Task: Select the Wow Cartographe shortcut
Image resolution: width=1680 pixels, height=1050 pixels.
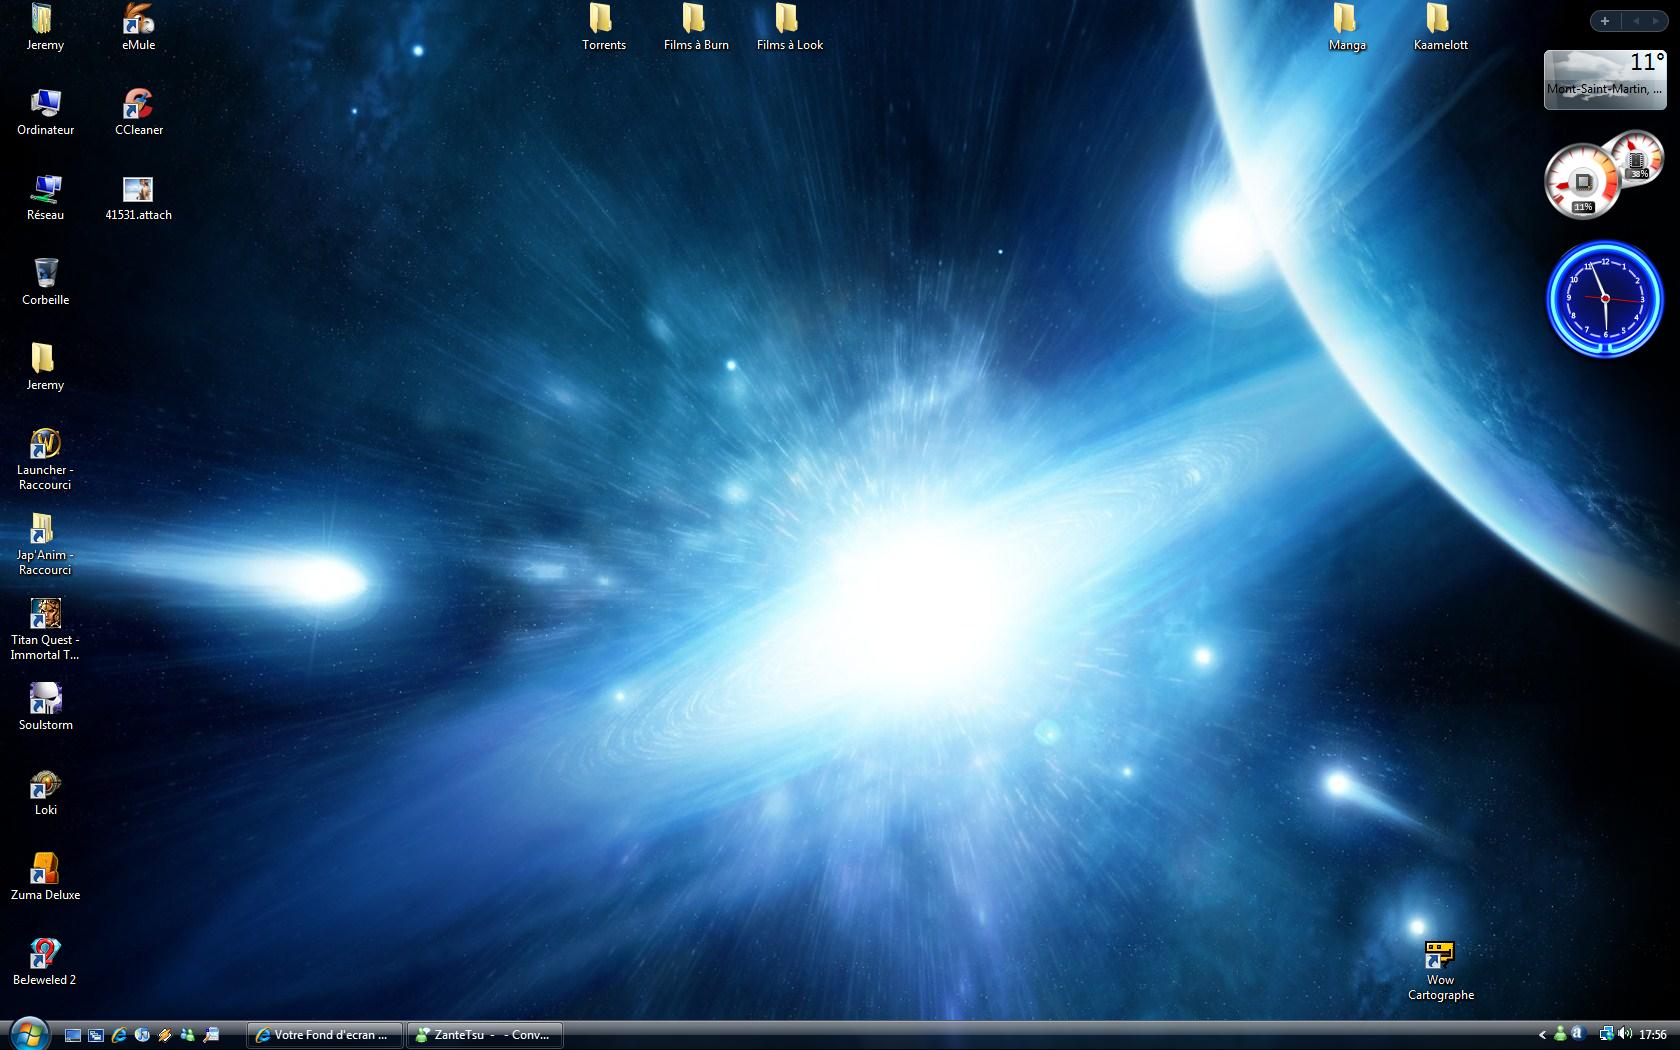Action: (1440, 970)
